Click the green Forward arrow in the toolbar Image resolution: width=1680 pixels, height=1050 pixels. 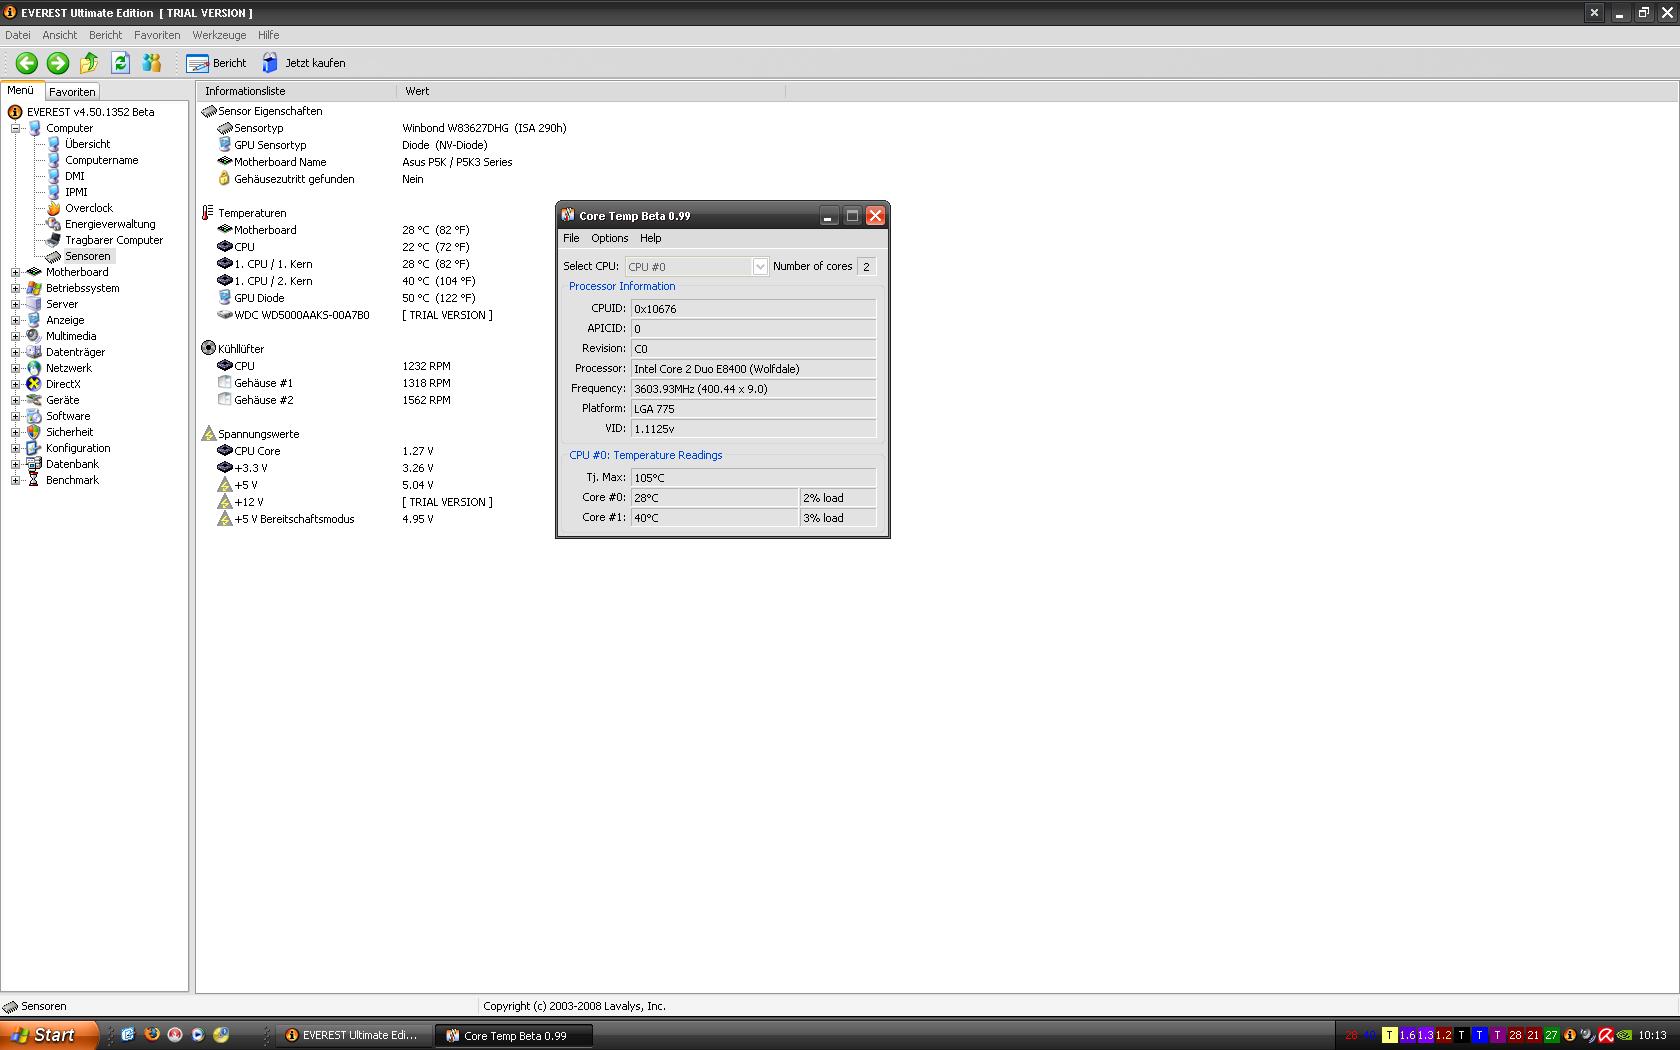tap(58, 63)
